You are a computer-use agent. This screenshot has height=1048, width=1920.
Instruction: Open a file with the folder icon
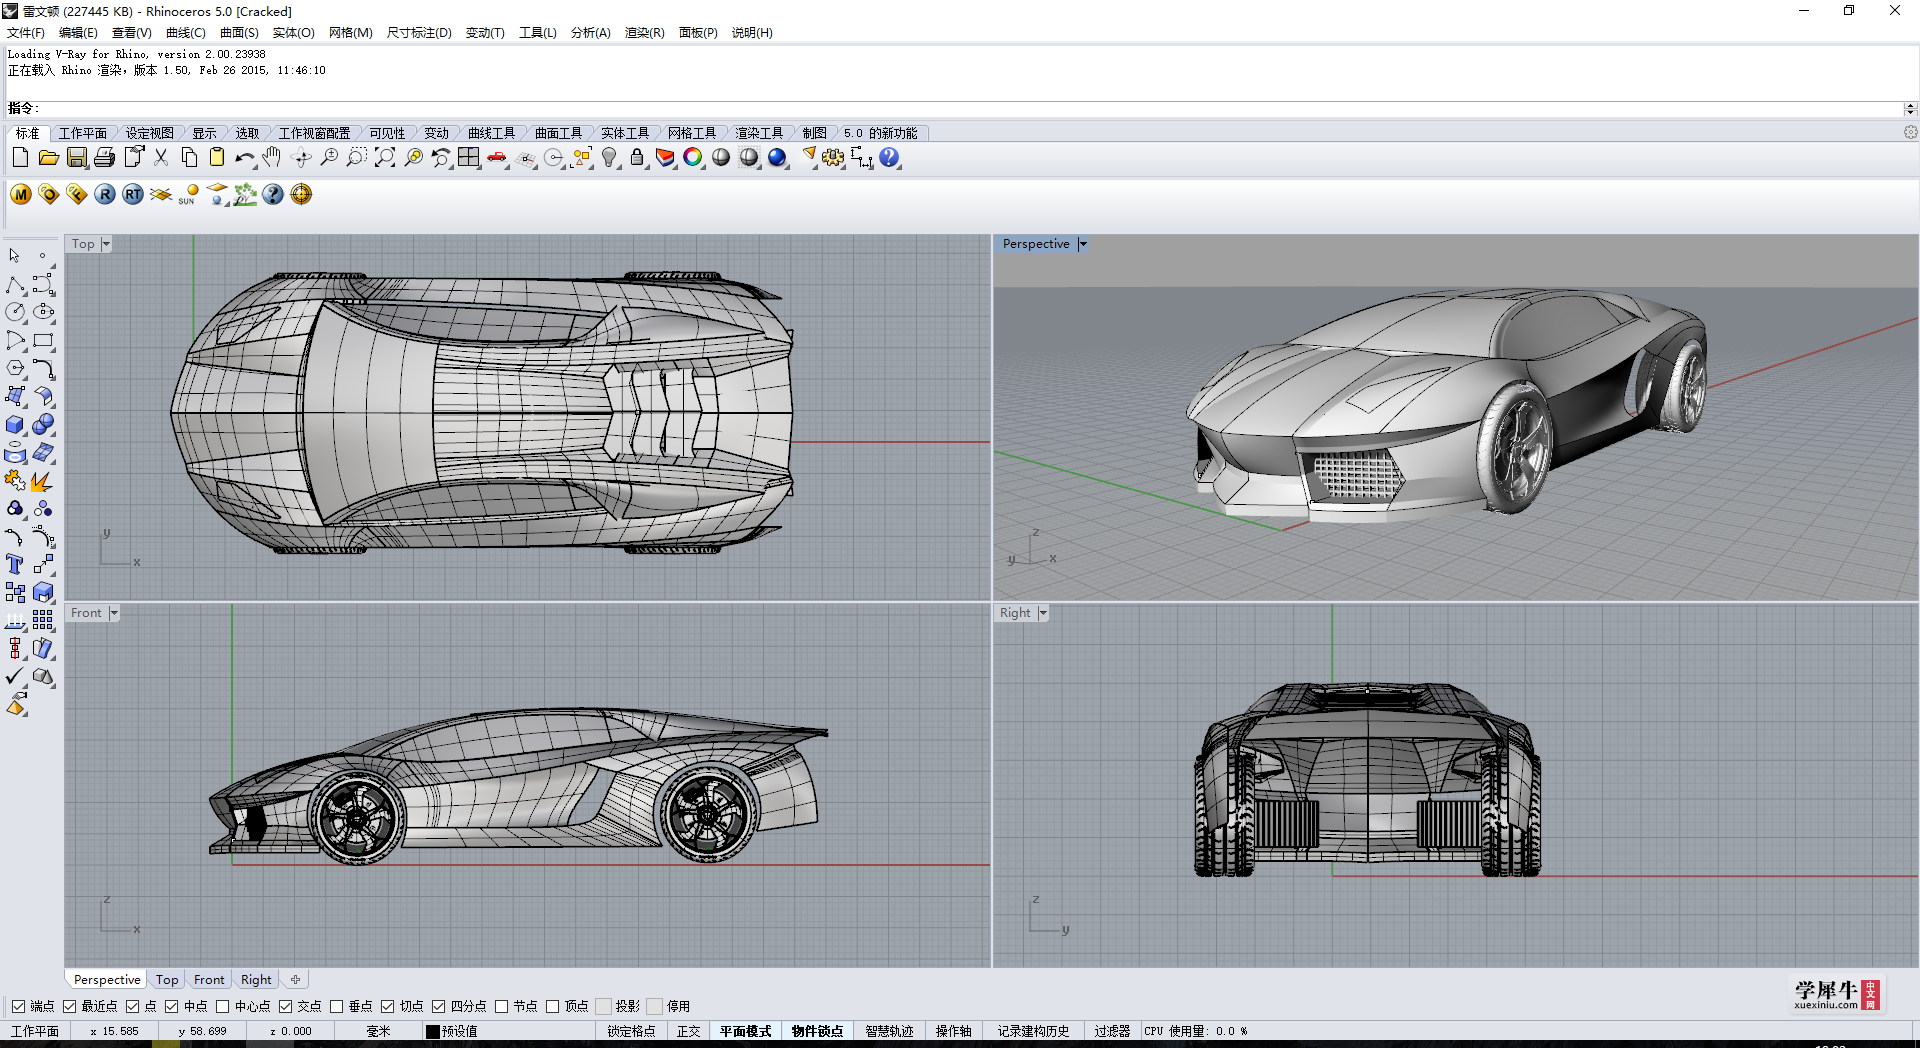point(48,158)
